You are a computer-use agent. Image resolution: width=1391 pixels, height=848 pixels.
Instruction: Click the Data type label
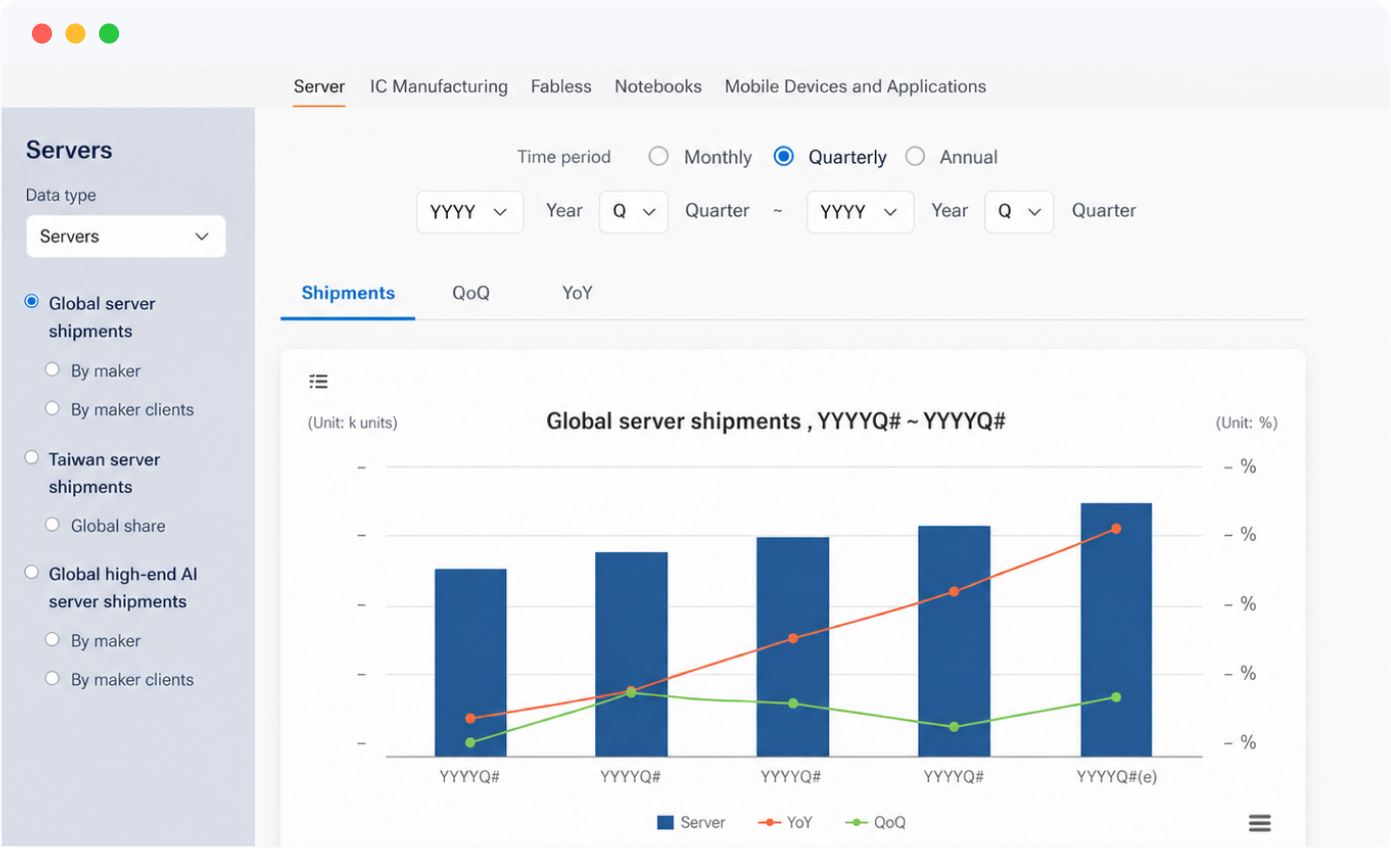click(x=61, y=195)
